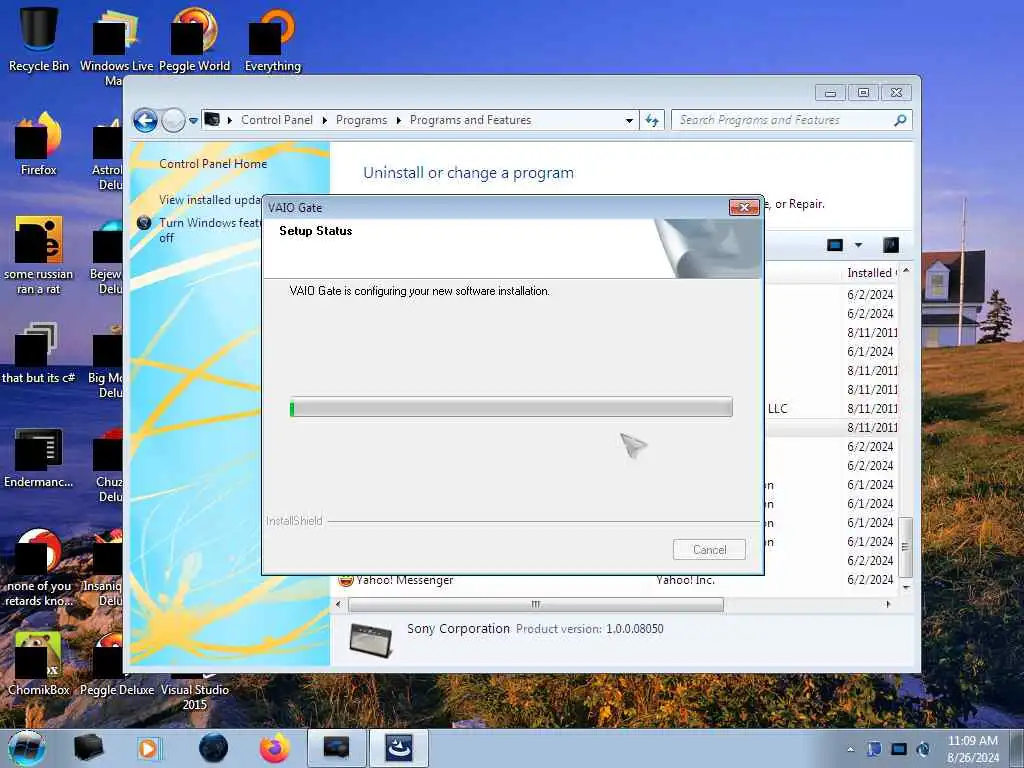
Task: Launch Firefox from the desktop
Action: point(39,144)
